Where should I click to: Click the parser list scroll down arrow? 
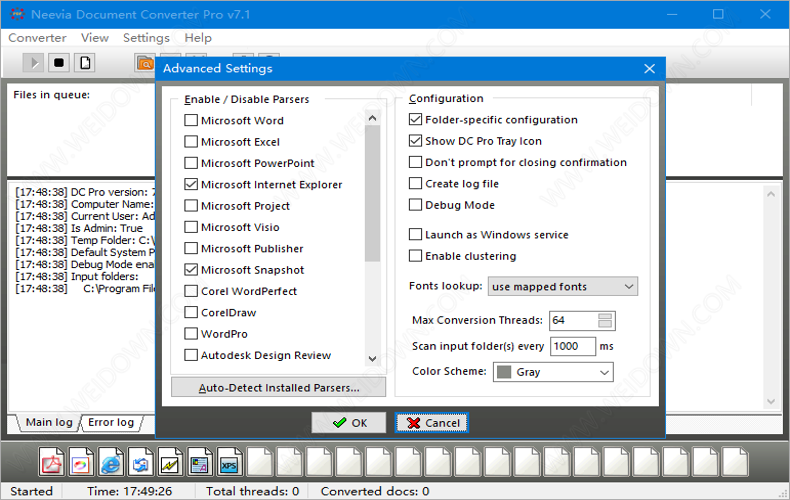point(372,358)
